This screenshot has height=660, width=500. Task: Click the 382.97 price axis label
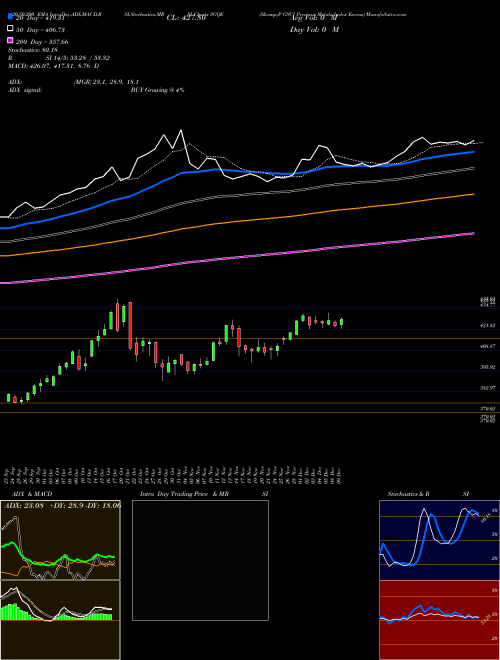[x=488, y=388]
